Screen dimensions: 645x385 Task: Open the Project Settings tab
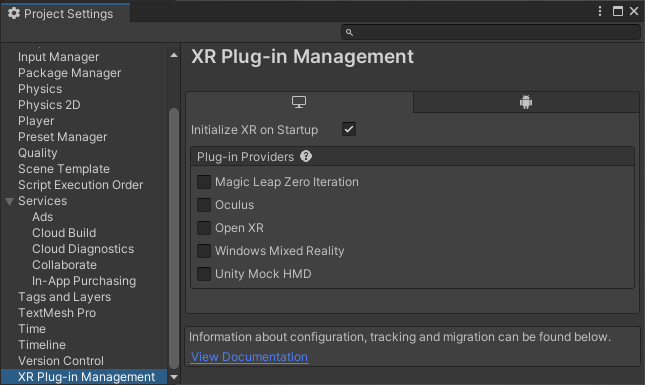tap(65, 14)
